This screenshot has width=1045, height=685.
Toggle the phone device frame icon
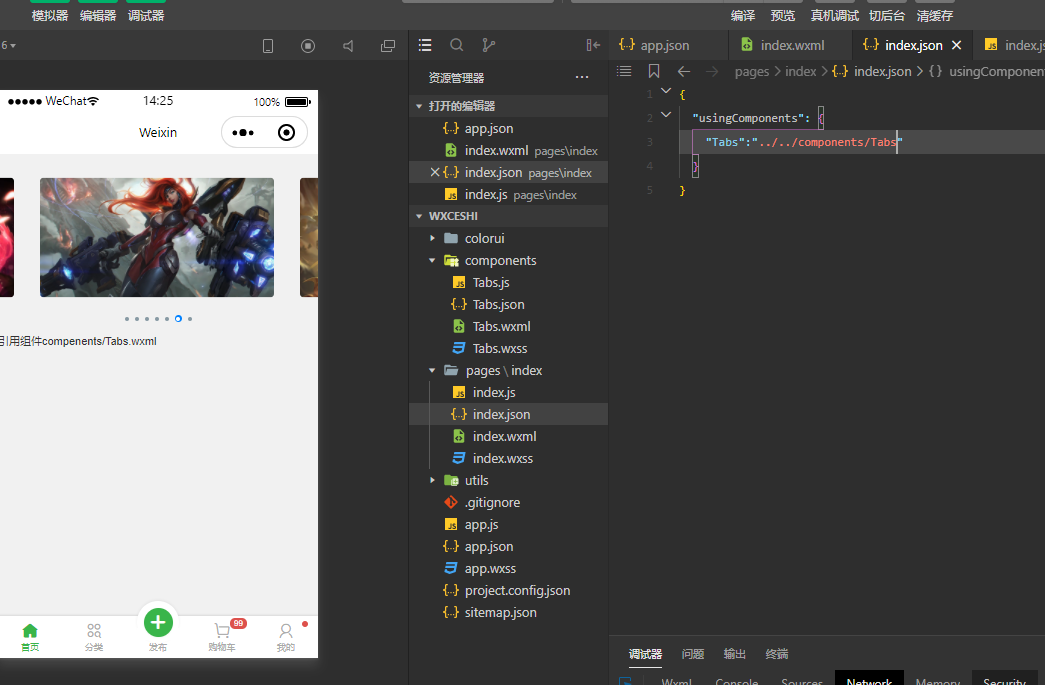click(268, 46)
